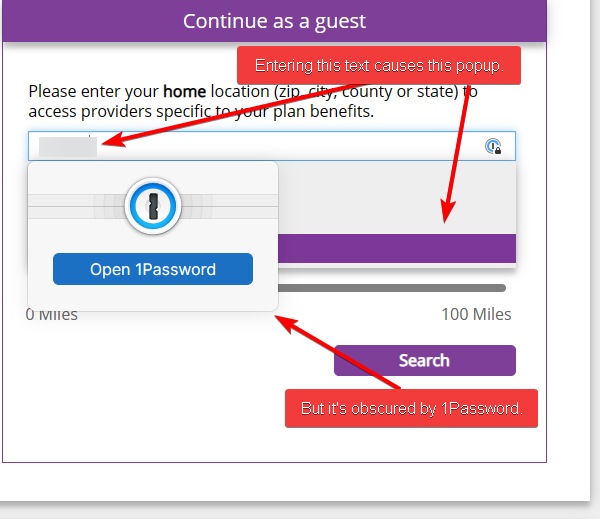The width and height of the screenshot is (600, 519).
Task: Click the bold word 'home' in the instructions
Action: click(x=184, y=91)
